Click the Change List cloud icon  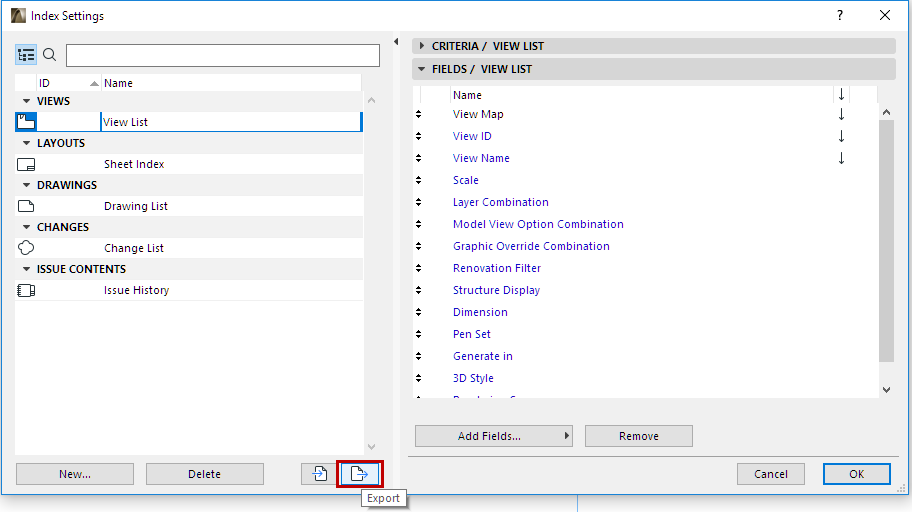point(27,248)
